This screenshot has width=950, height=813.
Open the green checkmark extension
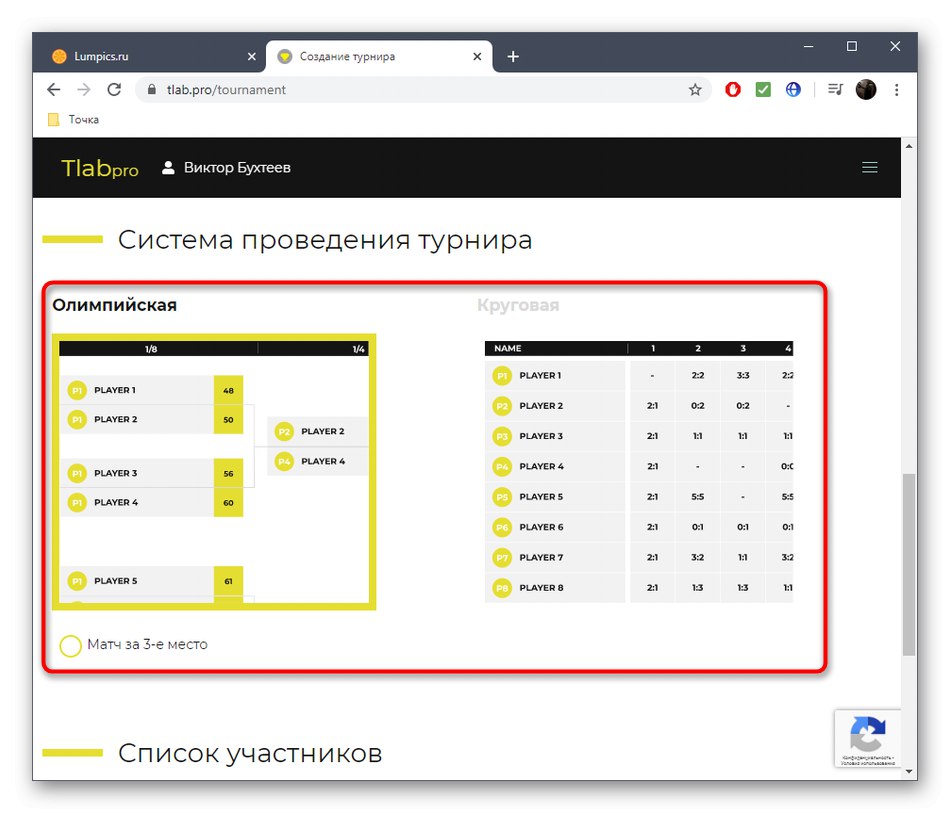pyautogui.click(x=762, y=89)
